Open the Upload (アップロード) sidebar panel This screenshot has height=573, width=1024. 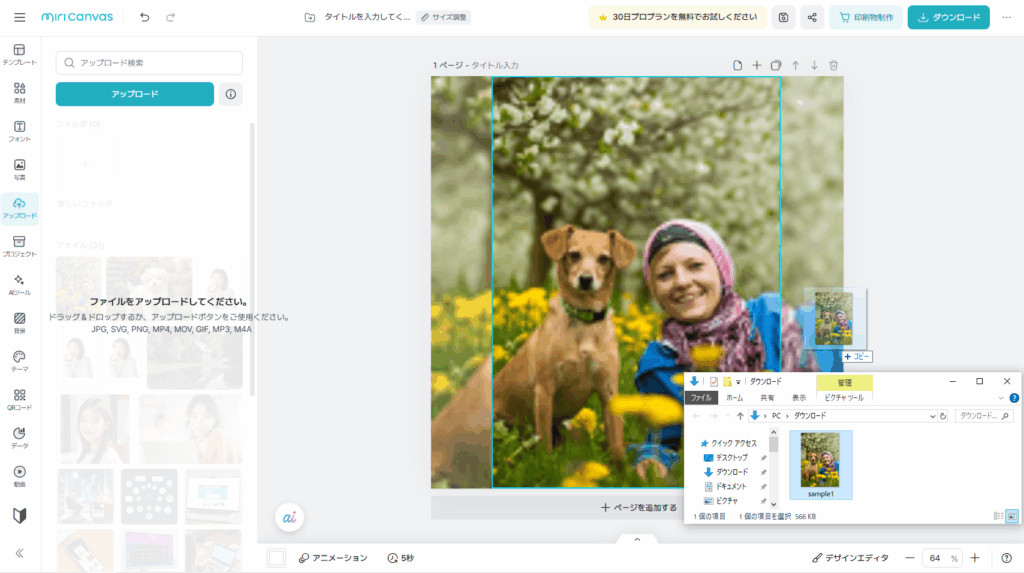pyautogui.click(x=20, y=208)
